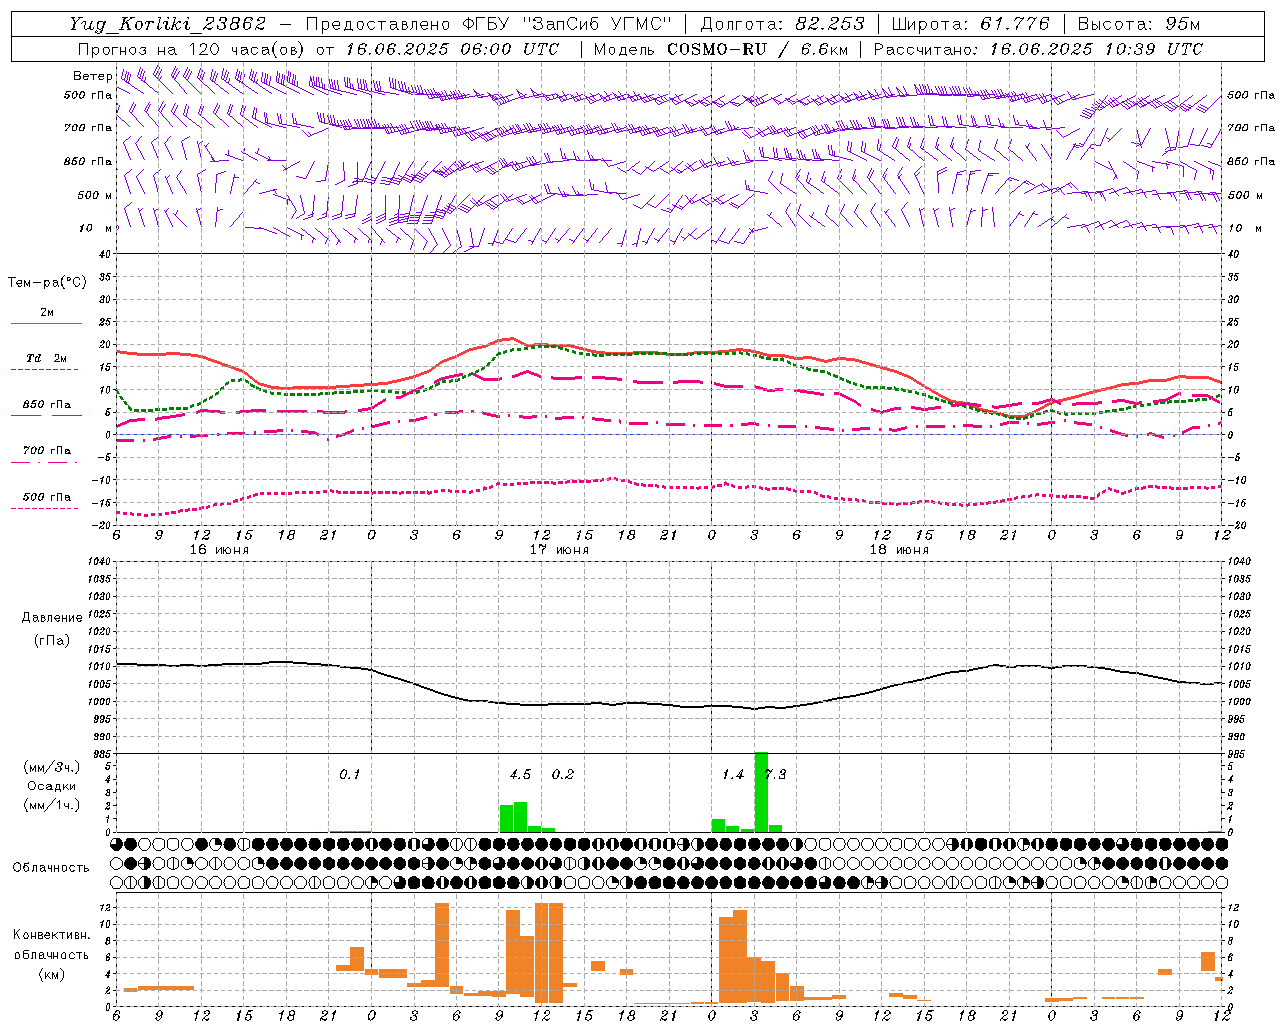1280x1024 pixels.
Task: Click the tallest green precipitation bar
Action: 761,792
